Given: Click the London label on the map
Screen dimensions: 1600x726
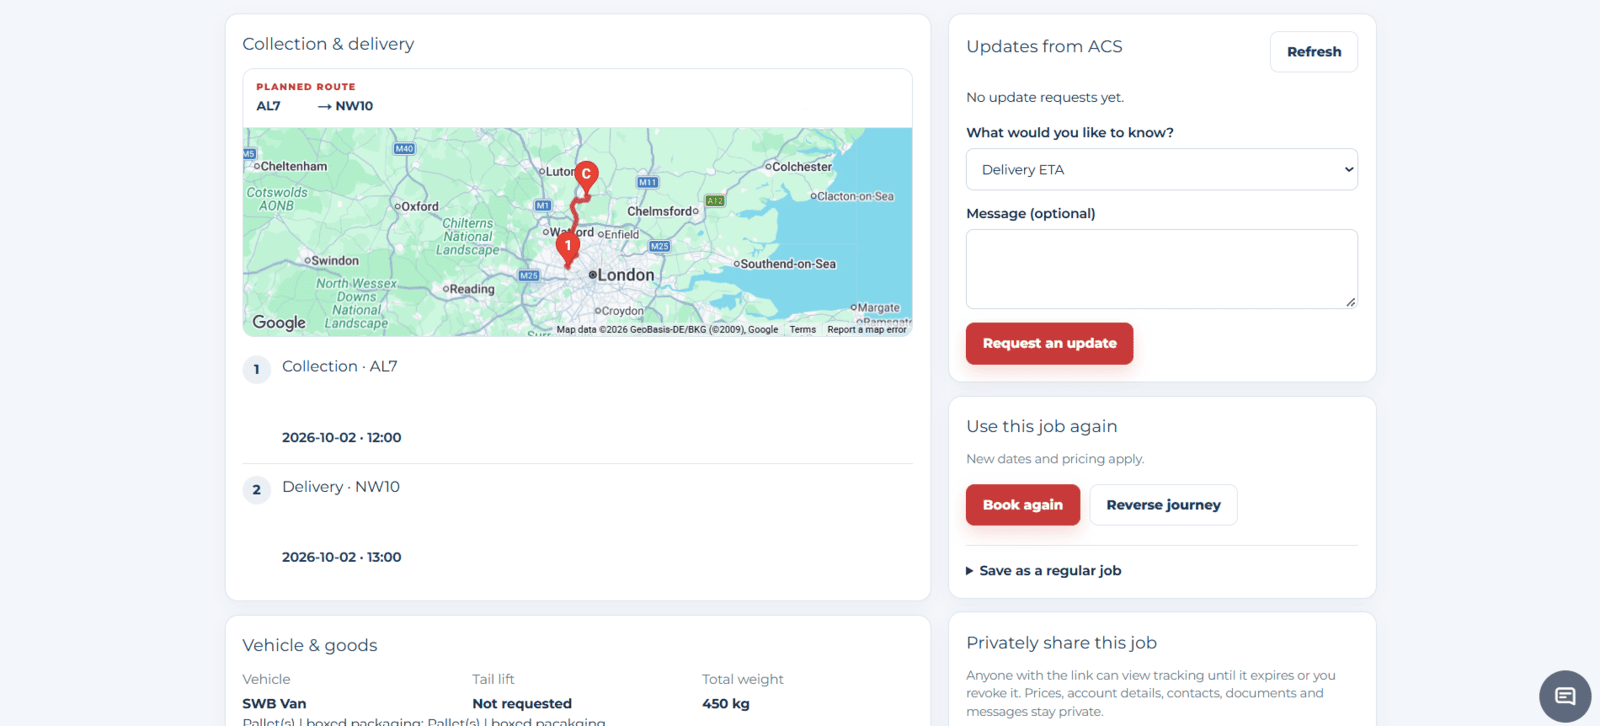Looking at the screenshot, I should [x=626, y=275].
